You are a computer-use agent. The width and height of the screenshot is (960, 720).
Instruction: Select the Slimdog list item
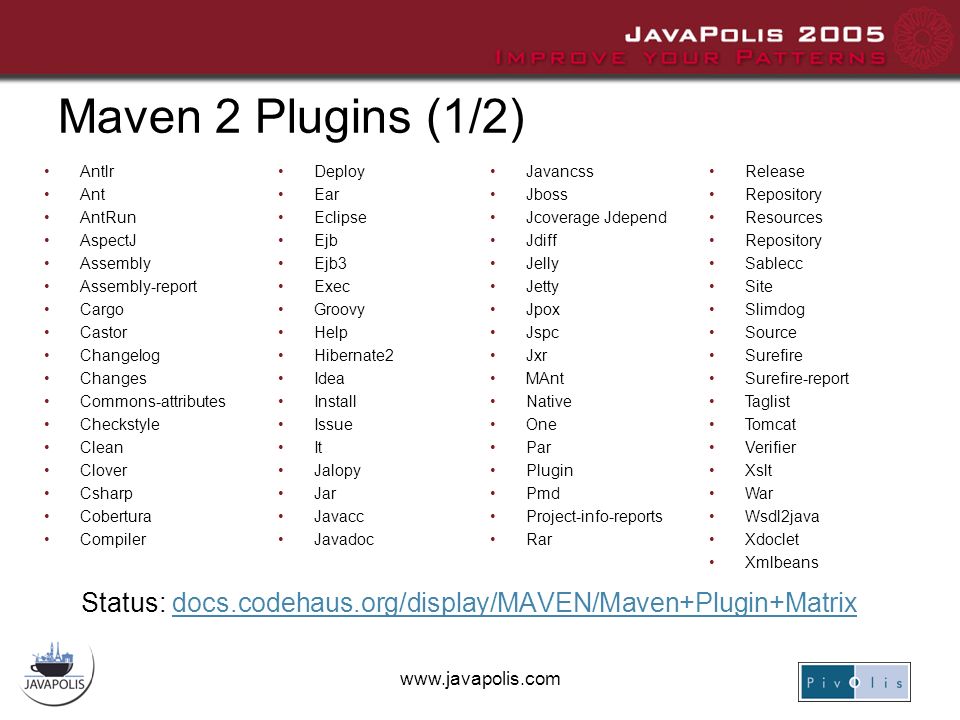[774, 310]
